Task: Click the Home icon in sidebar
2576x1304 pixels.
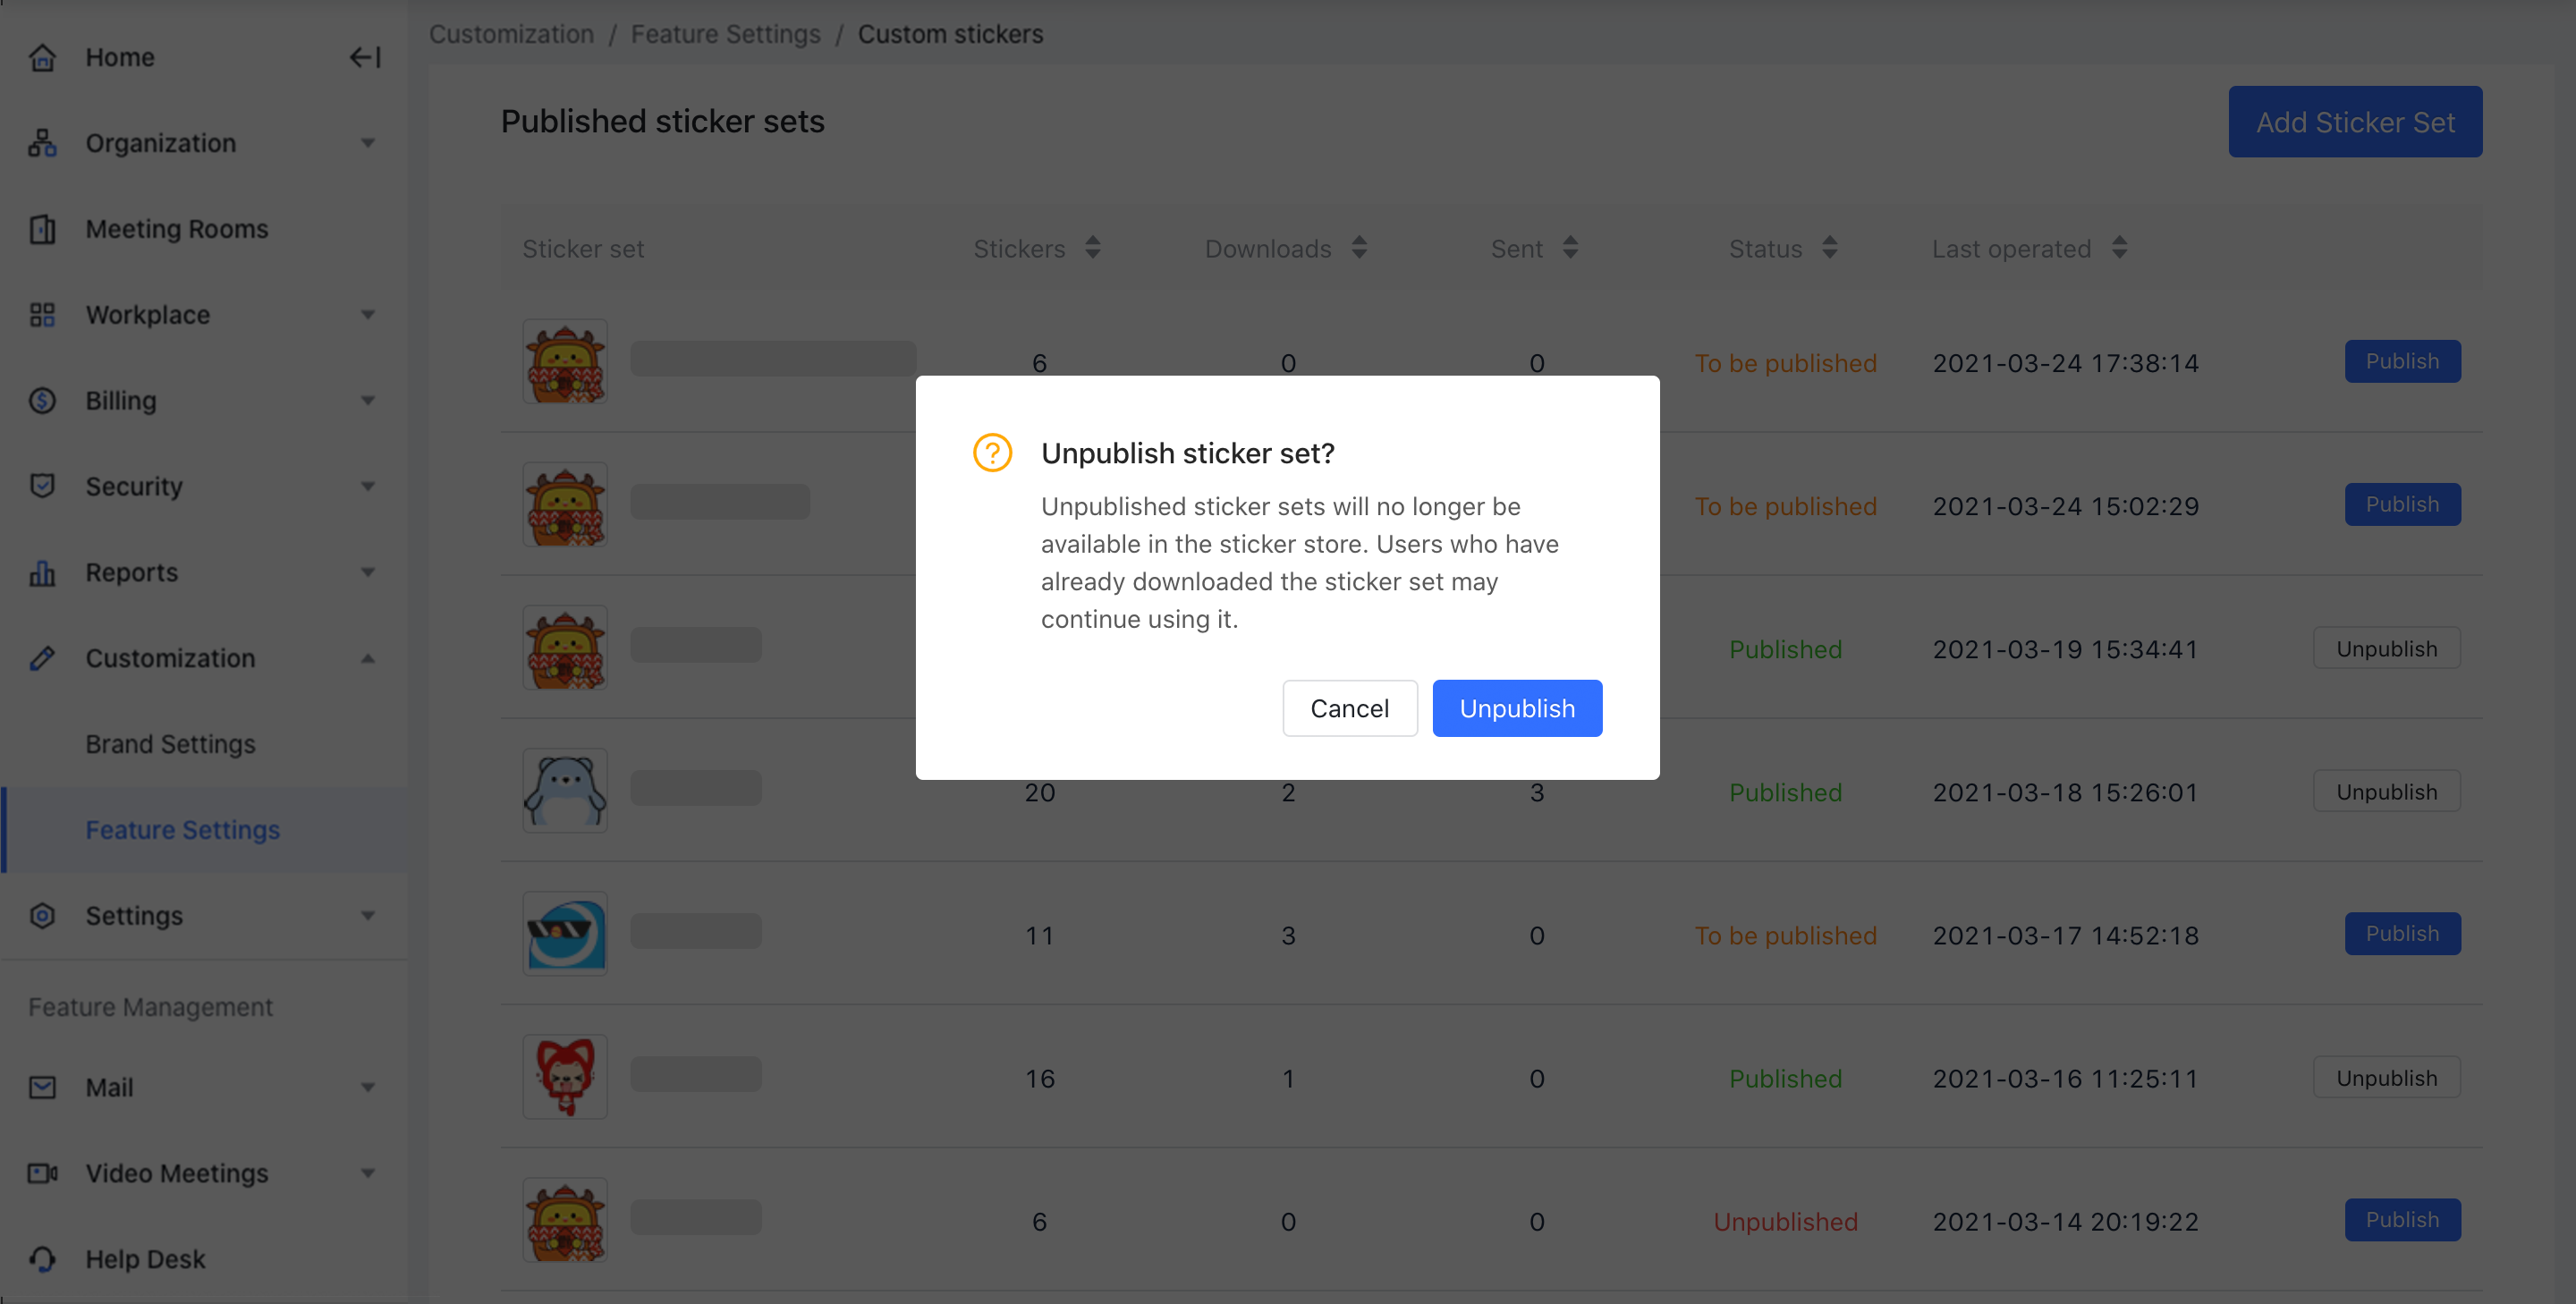Action: click(x=42, y=57)
